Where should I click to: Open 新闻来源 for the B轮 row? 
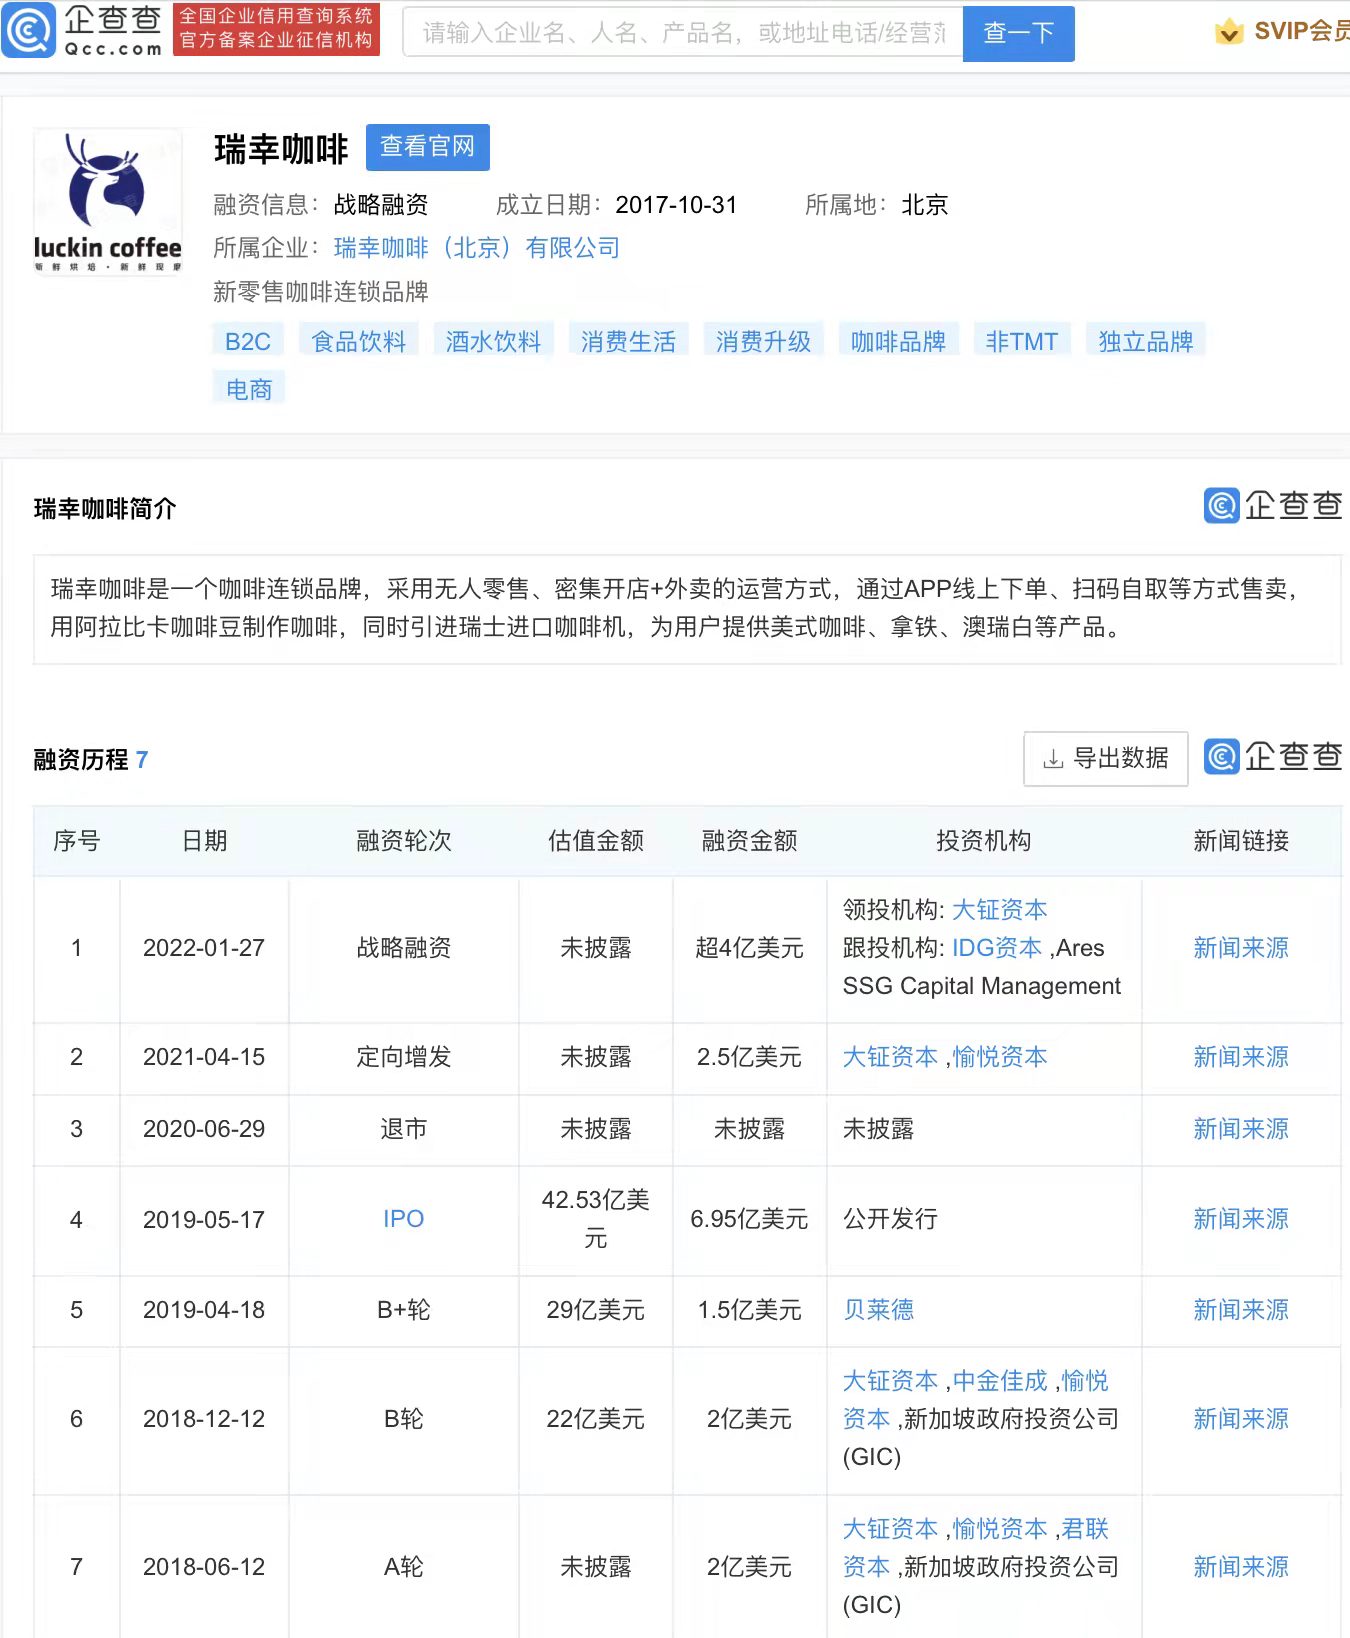coord(1241,1419)
